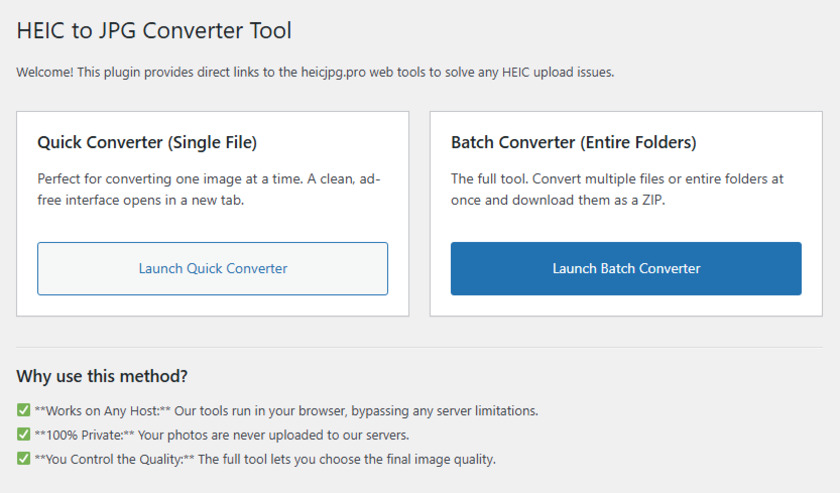Click the horizontal divider above Why use this method
The image size is (840, 493).
point(420,347)
